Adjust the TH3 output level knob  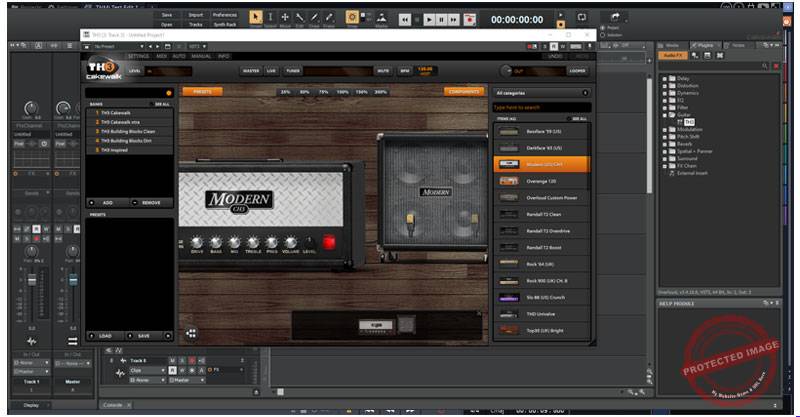pyautogui.click(x=506, y=71)
